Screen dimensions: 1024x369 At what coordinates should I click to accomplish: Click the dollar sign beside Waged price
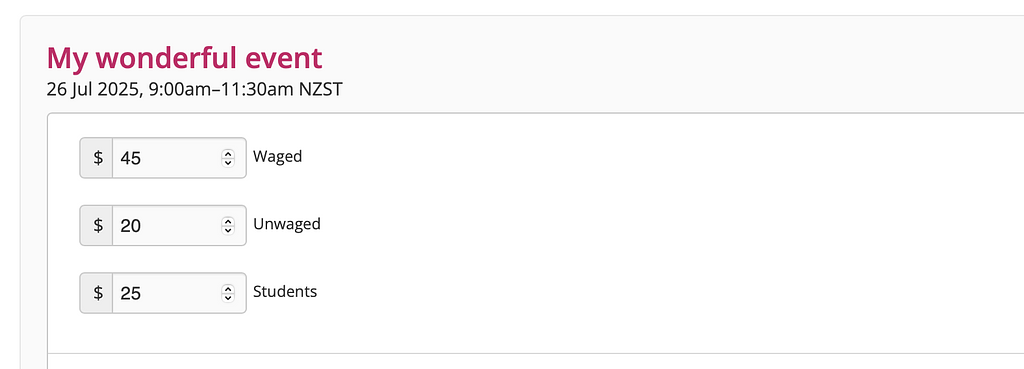[x=97, y=157]
